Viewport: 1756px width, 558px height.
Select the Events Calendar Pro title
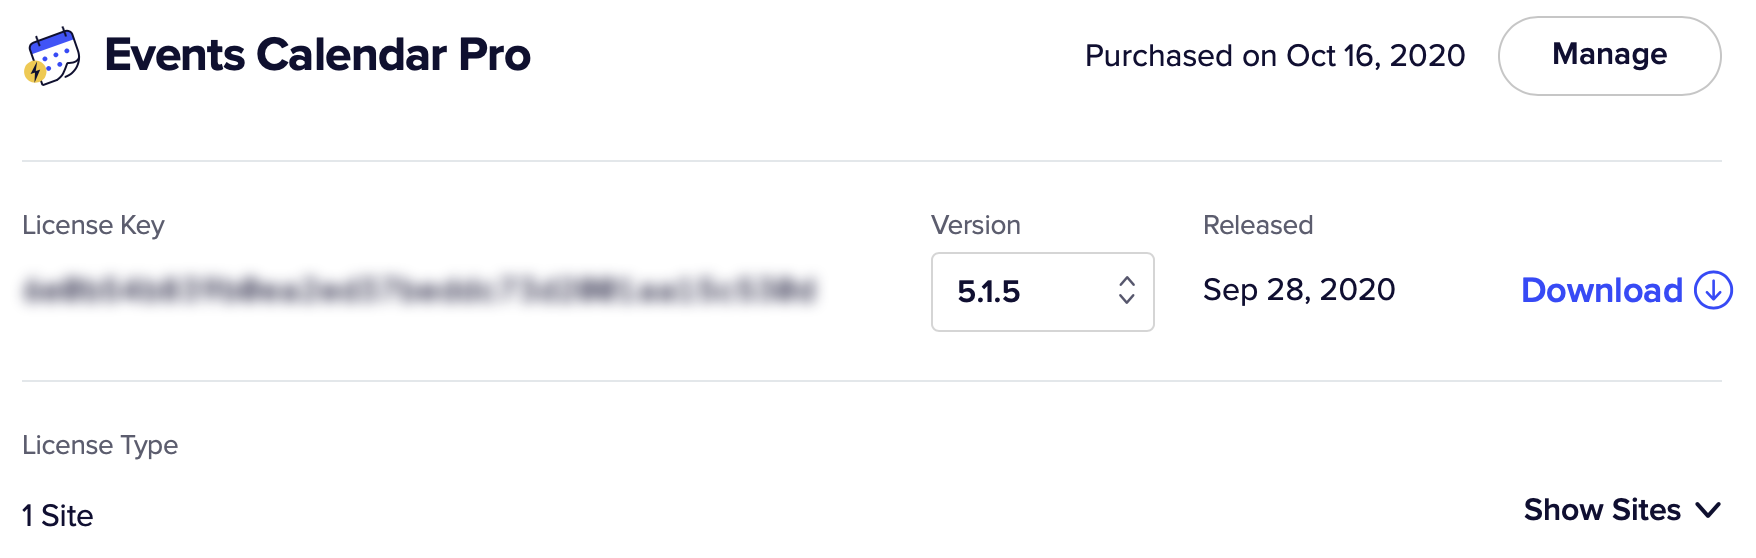point(318,55)
